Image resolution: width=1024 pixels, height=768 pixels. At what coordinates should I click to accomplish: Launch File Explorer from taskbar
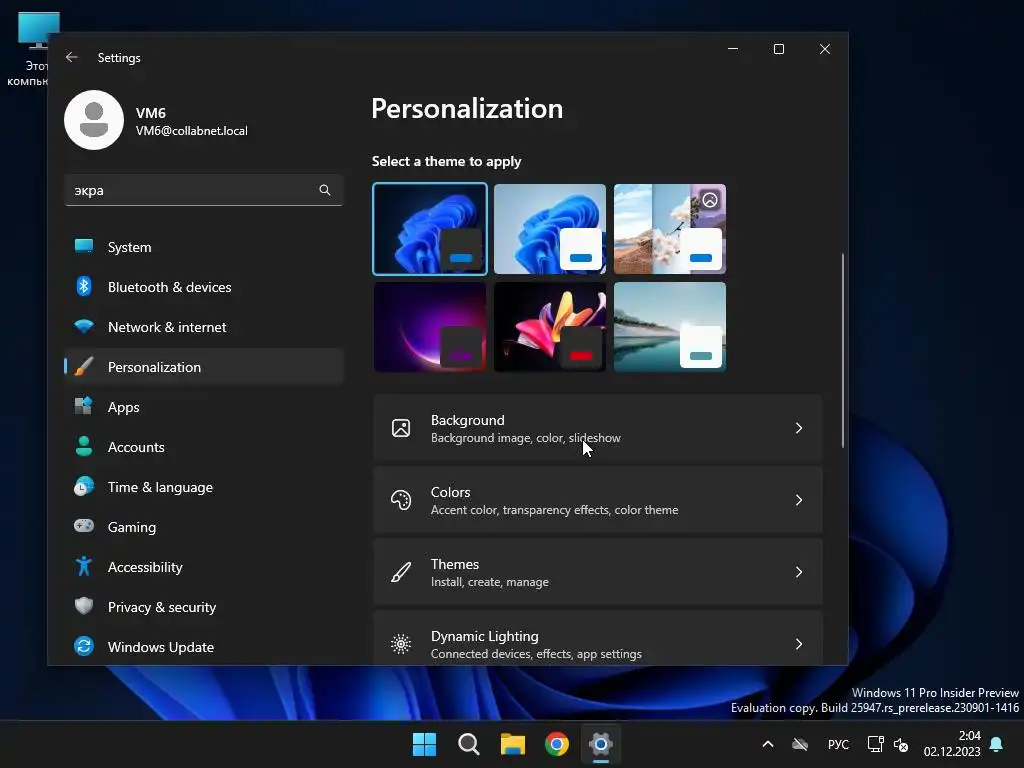point(513,744)
